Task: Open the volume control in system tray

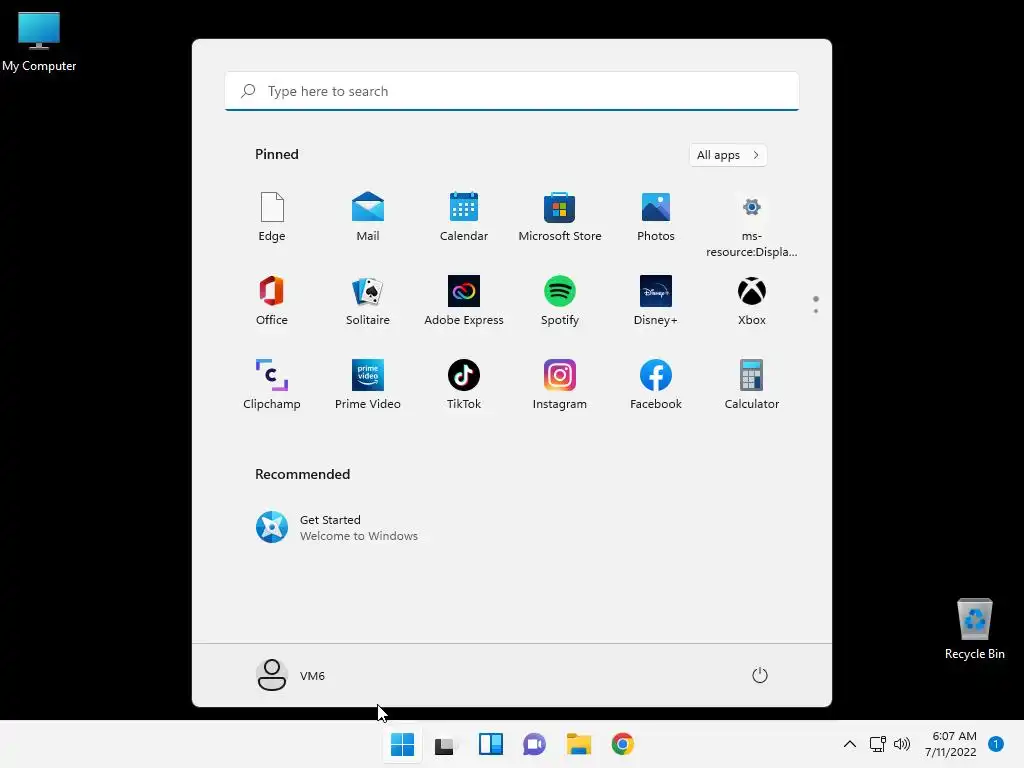Action: click(902, 744)
